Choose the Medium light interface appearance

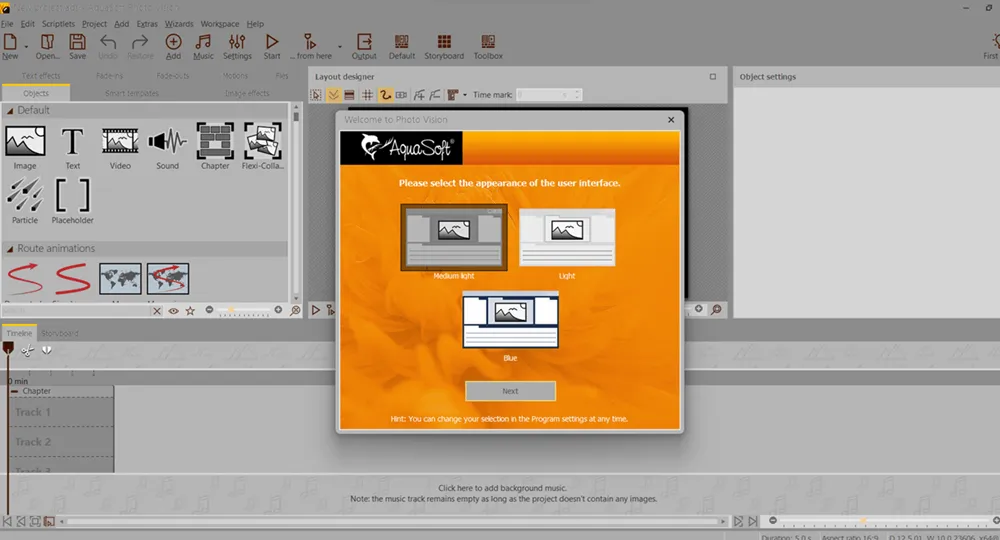click(x=454, y=238)
